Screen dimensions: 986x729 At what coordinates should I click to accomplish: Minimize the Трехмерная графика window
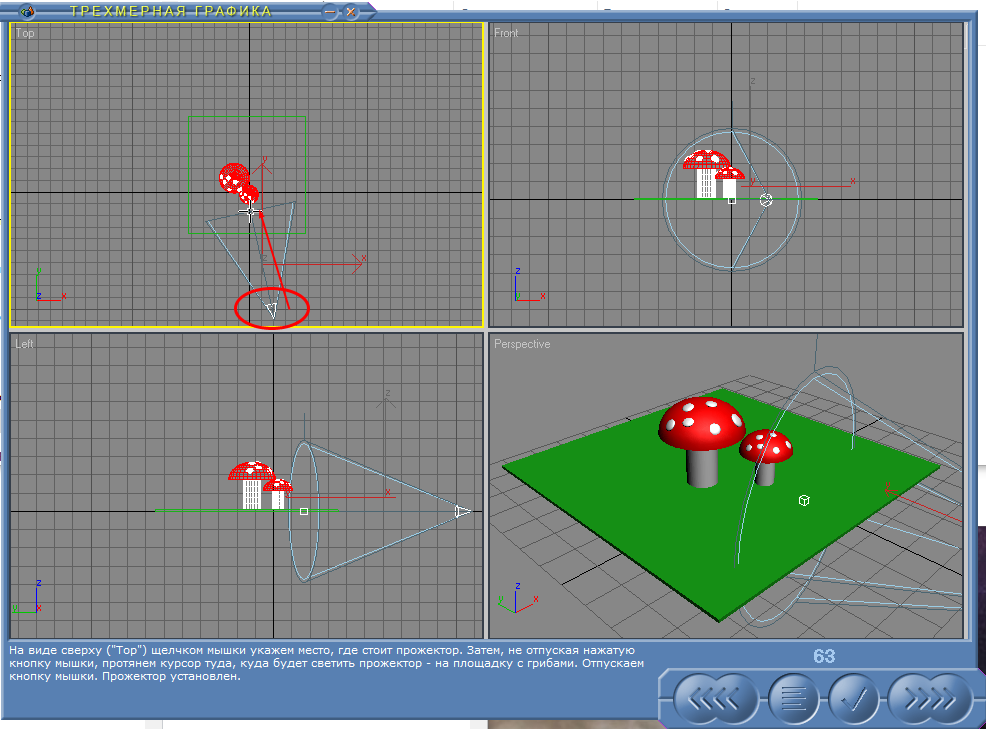tap(330, 12)
